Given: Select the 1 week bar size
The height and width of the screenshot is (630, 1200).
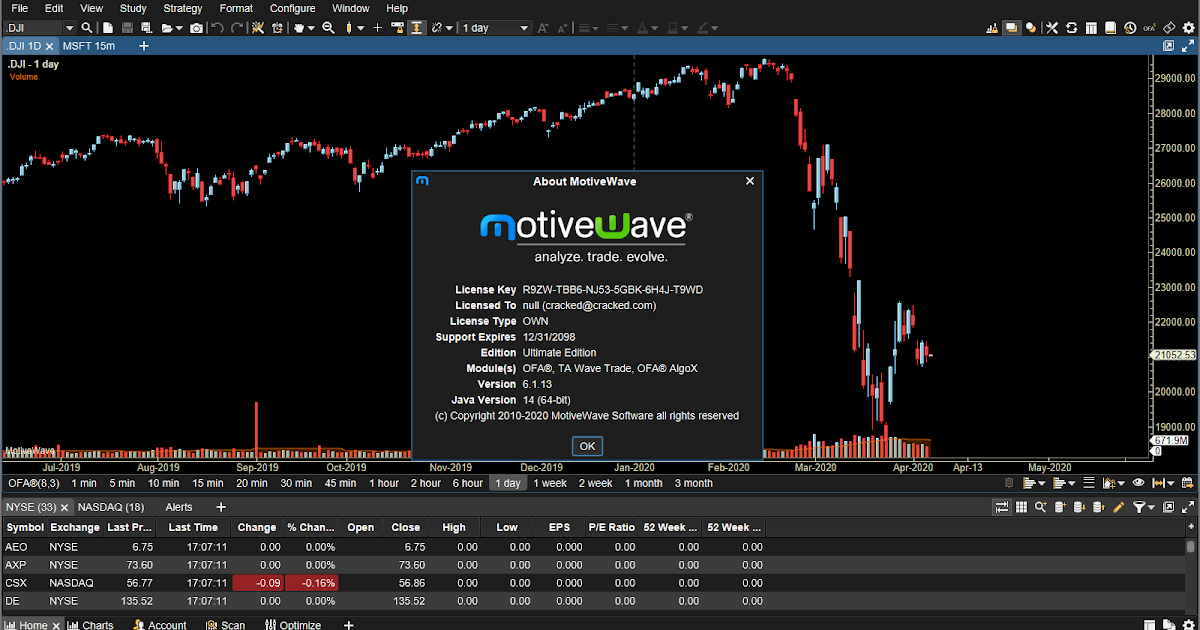Looking at the screenshot, I should [549, 483].
